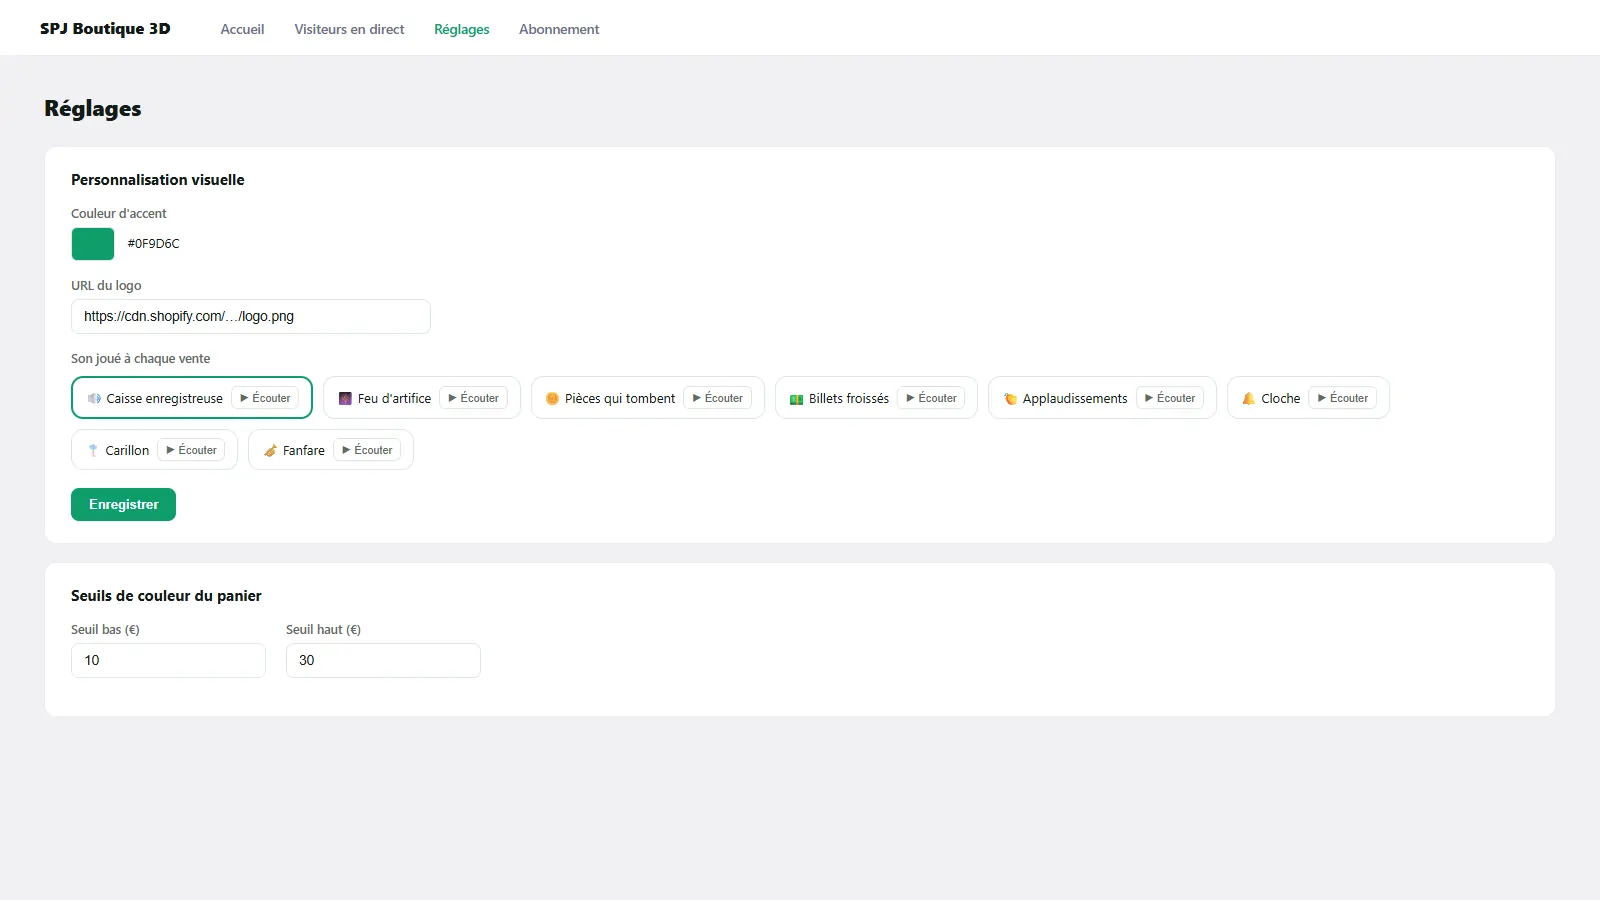Click the fireworks icon in Feu d'artifice
Screen dimensions: 1600x900
(x=345, y=398)
